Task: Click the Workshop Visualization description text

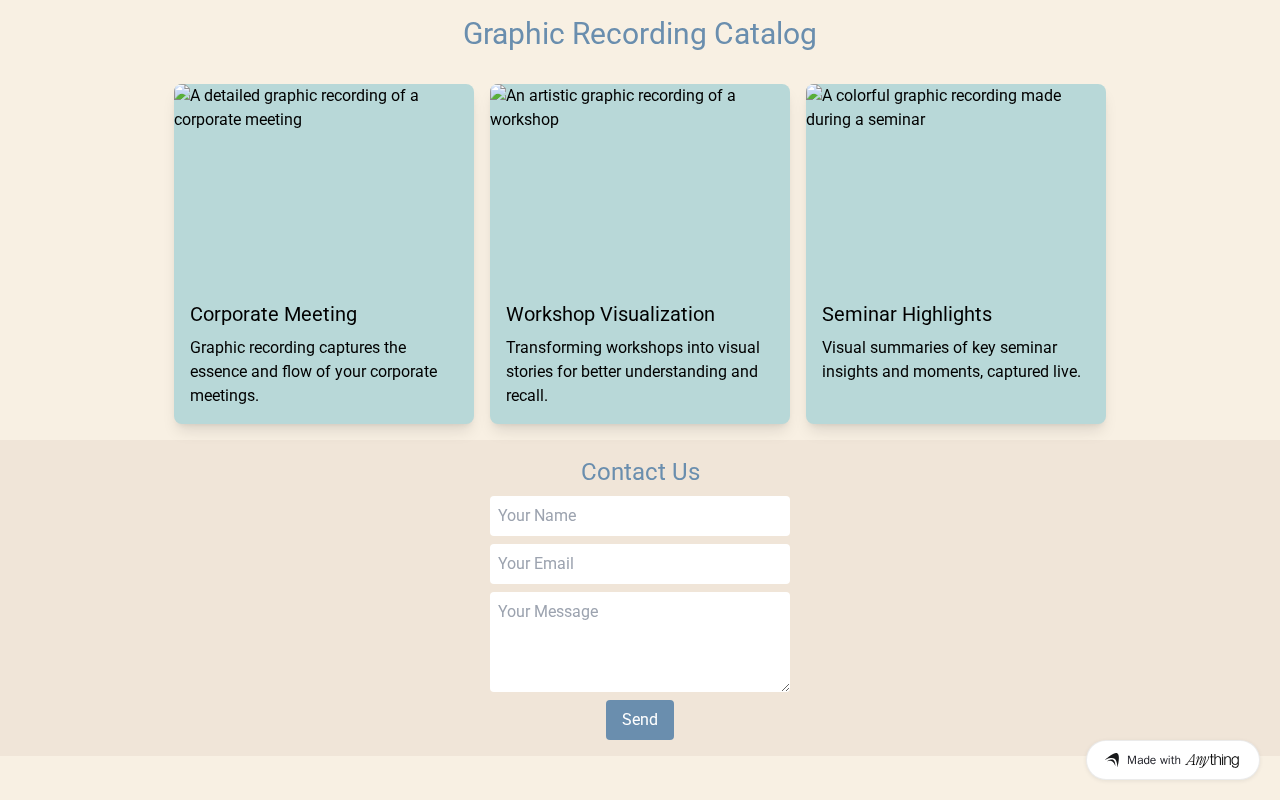Action: [632, 372]
